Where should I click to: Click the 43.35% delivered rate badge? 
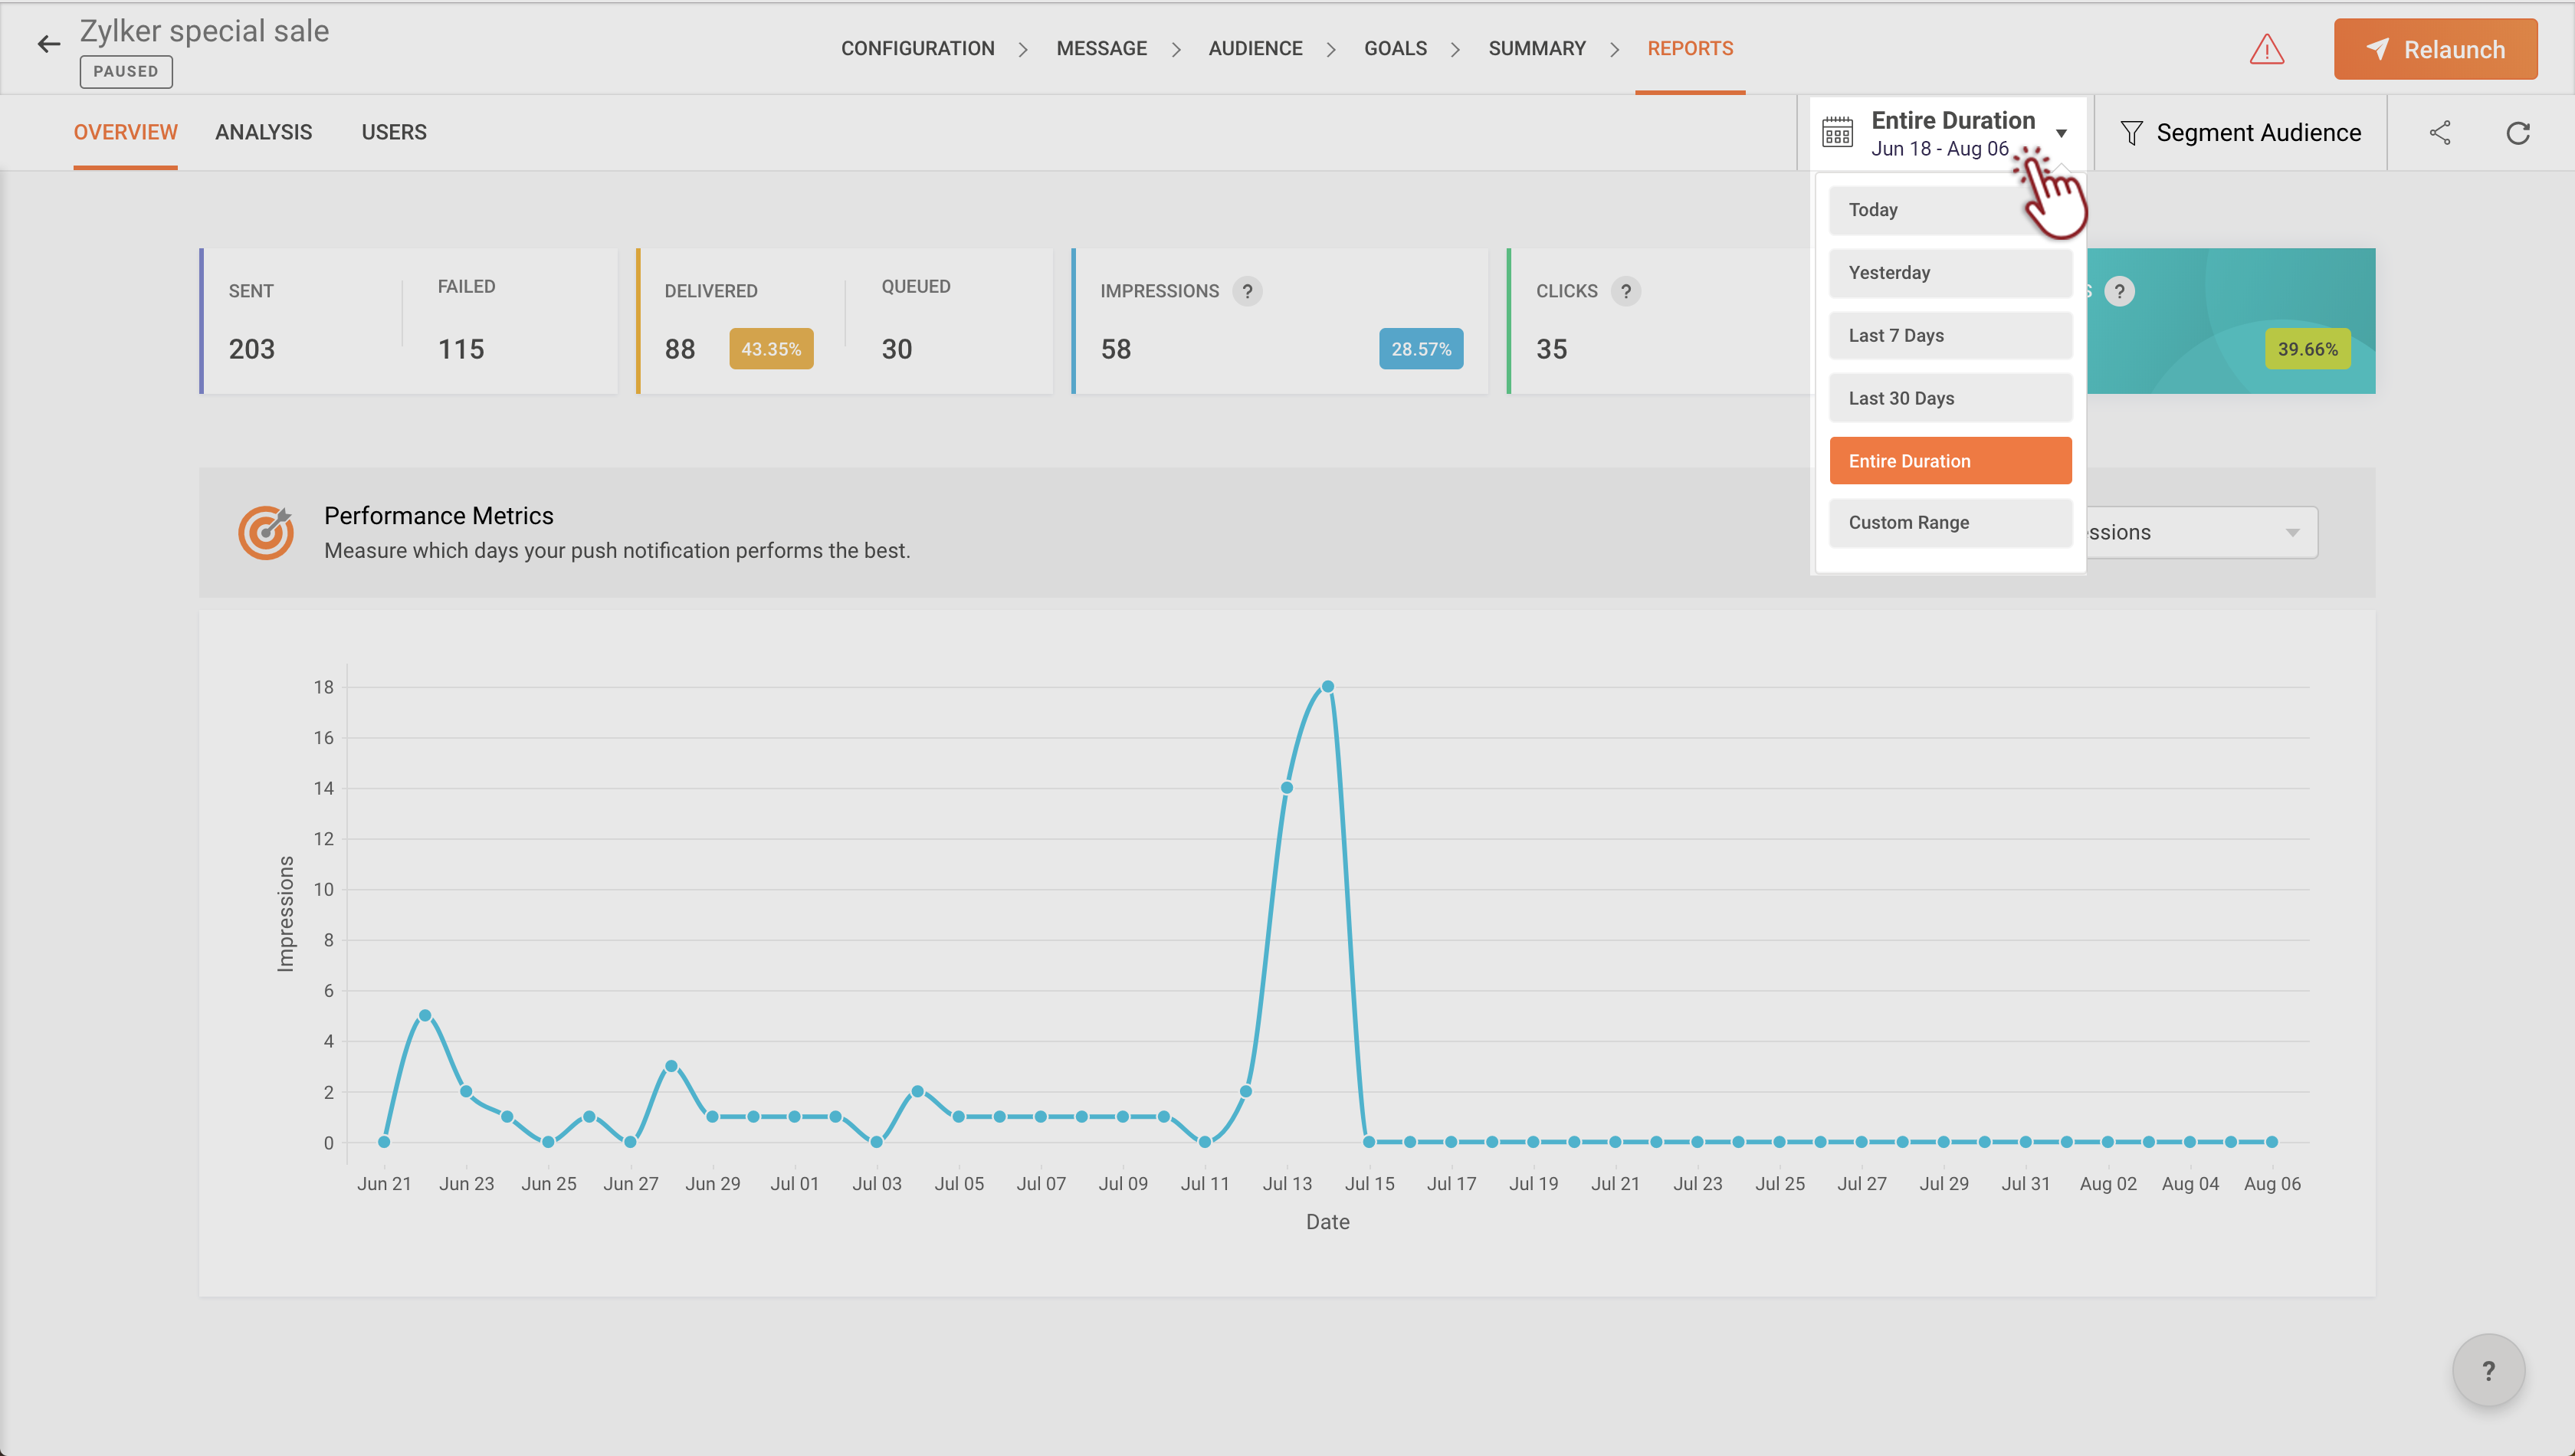point(770,349)
